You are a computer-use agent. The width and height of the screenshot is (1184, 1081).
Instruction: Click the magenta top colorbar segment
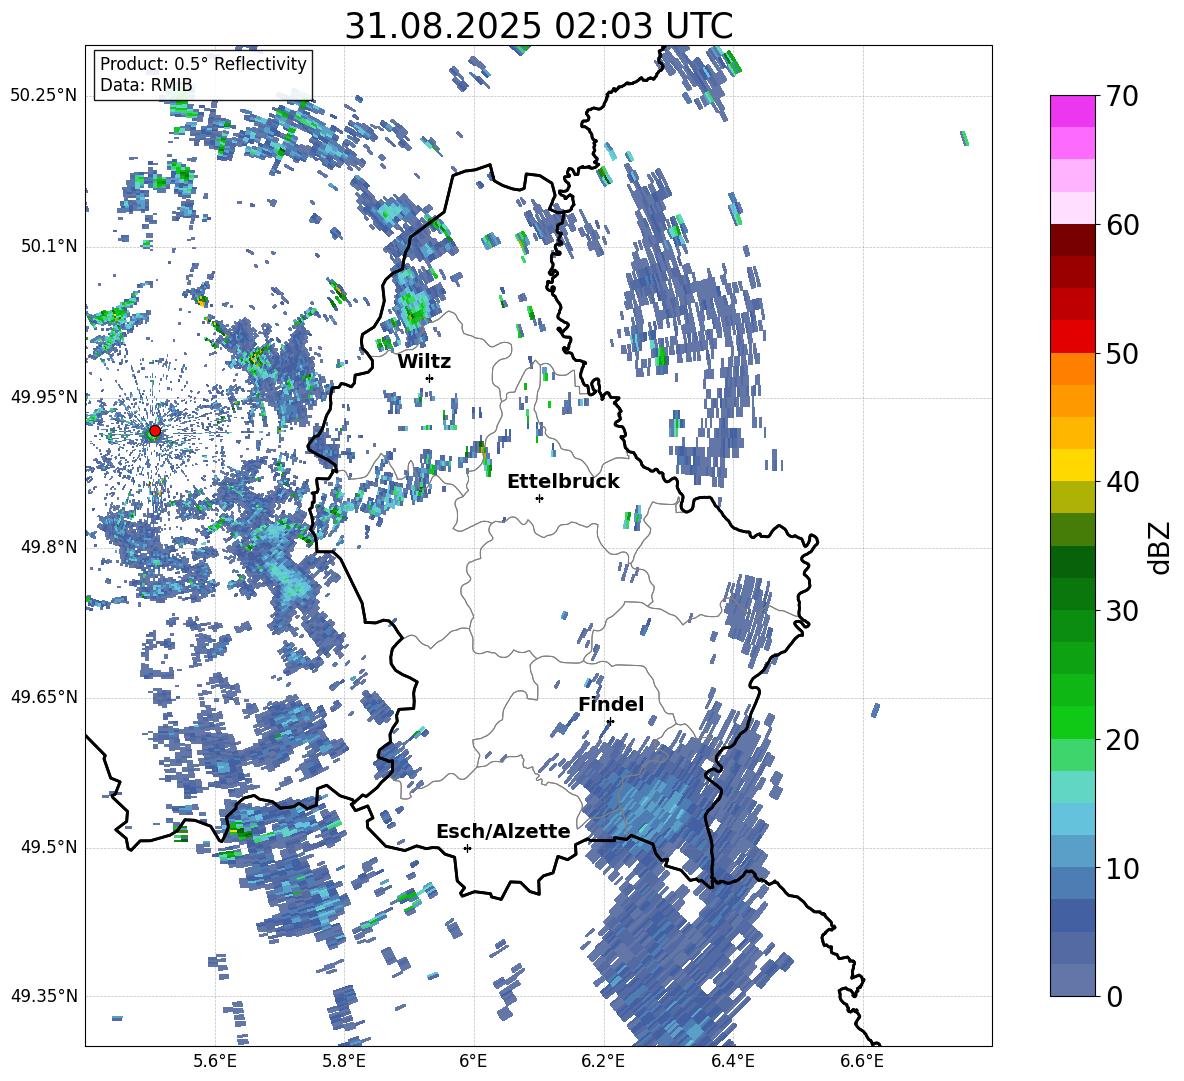point(1072,112)
